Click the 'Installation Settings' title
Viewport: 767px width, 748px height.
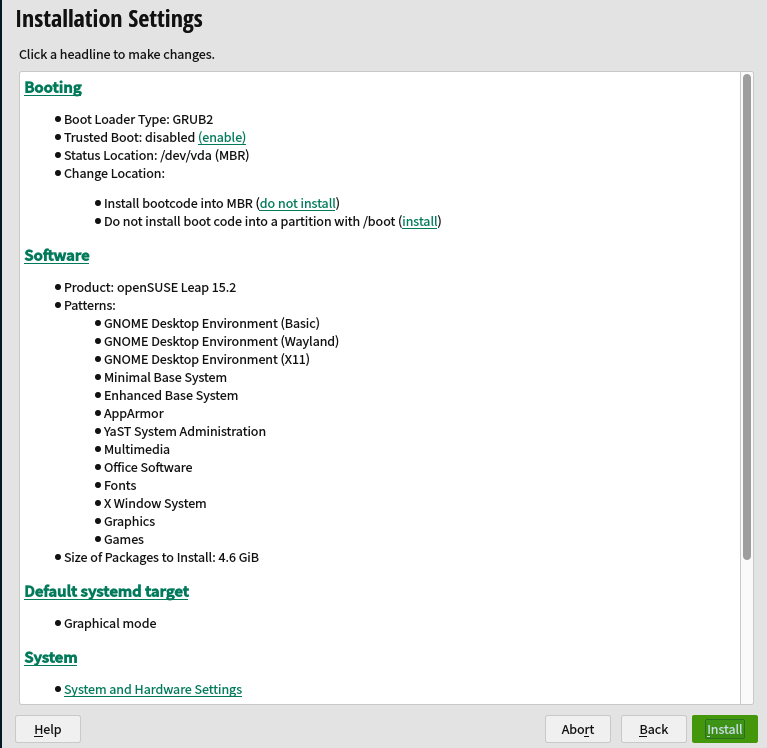pyautogui.click(x=109, y=20)
